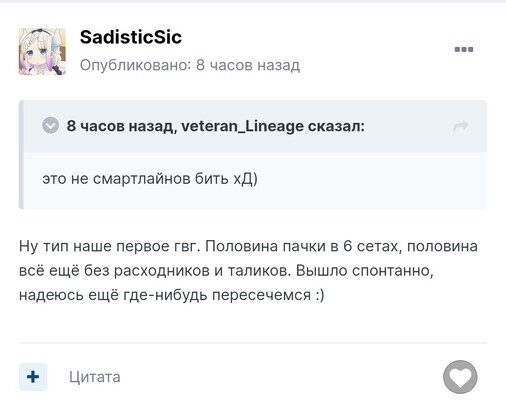Screen dimensions: 506x400
Task: Open the post options three-dots menu
Action: (464, 49)
